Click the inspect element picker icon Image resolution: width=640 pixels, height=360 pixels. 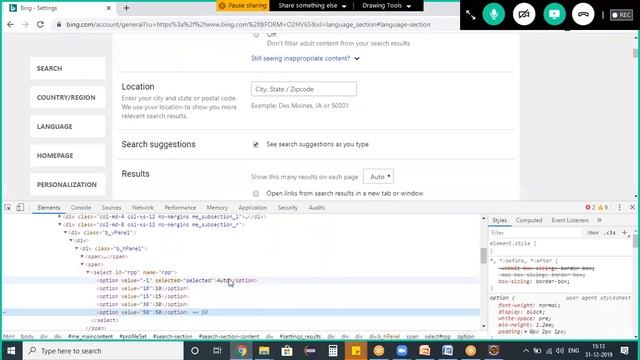(8, 207)
